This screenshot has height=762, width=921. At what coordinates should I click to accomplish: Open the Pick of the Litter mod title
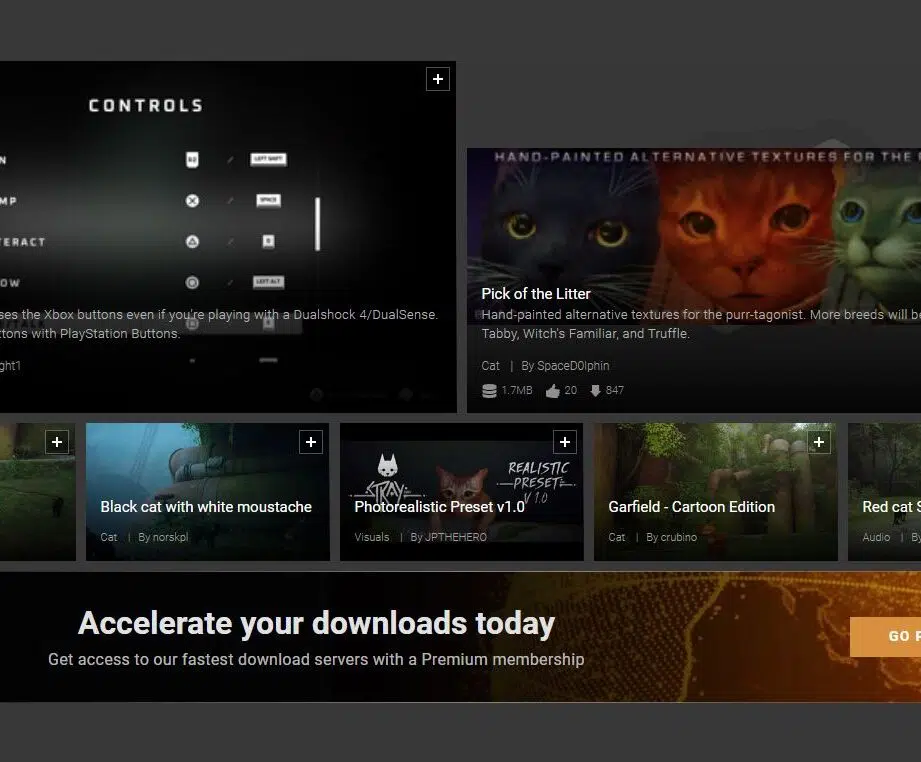click(536, 294)
